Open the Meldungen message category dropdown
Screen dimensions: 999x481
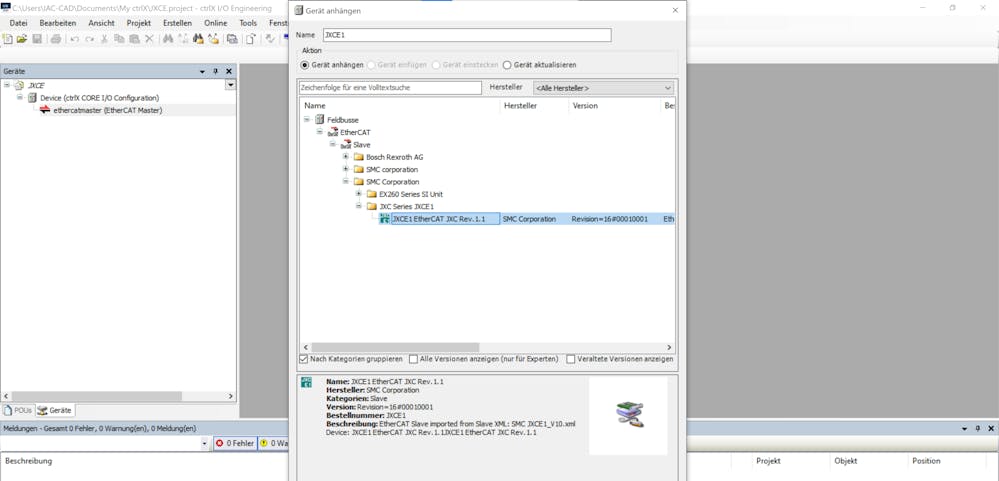click(205, 443)
